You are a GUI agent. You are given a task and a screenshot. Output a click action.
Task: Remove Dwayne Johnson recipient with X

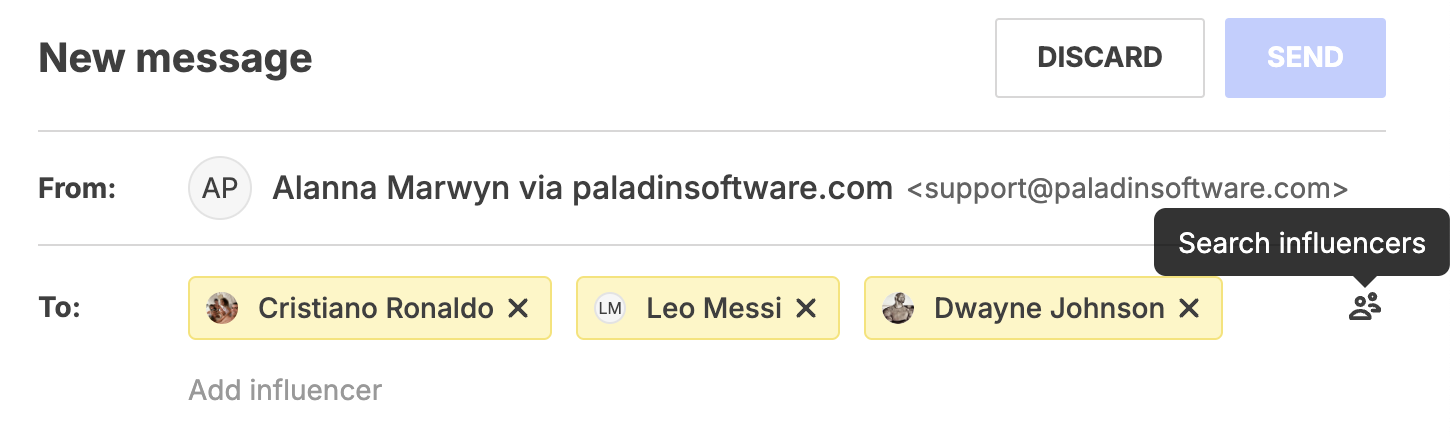point(1189,308)
